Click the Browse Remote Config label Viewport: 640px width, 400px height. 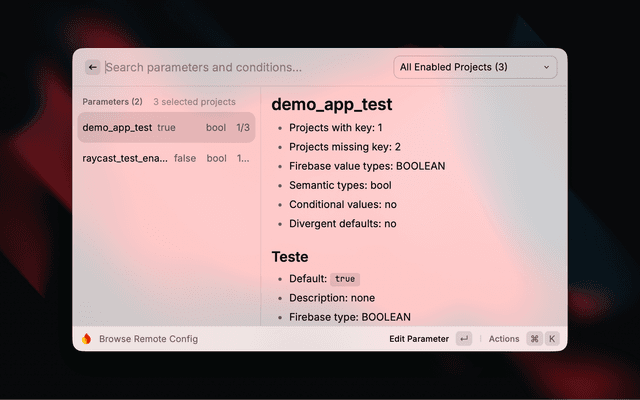click(x=149, y=339)
